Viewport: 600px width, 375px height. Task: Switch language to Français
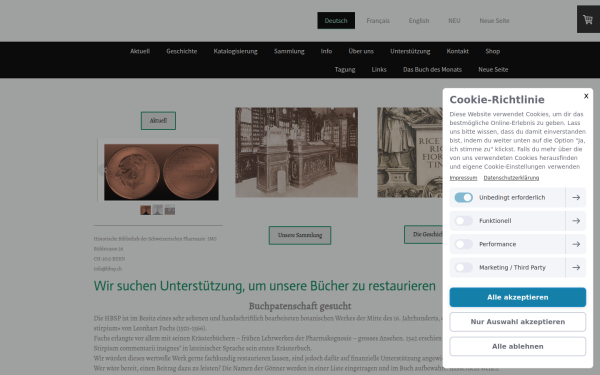click(378, 21)
